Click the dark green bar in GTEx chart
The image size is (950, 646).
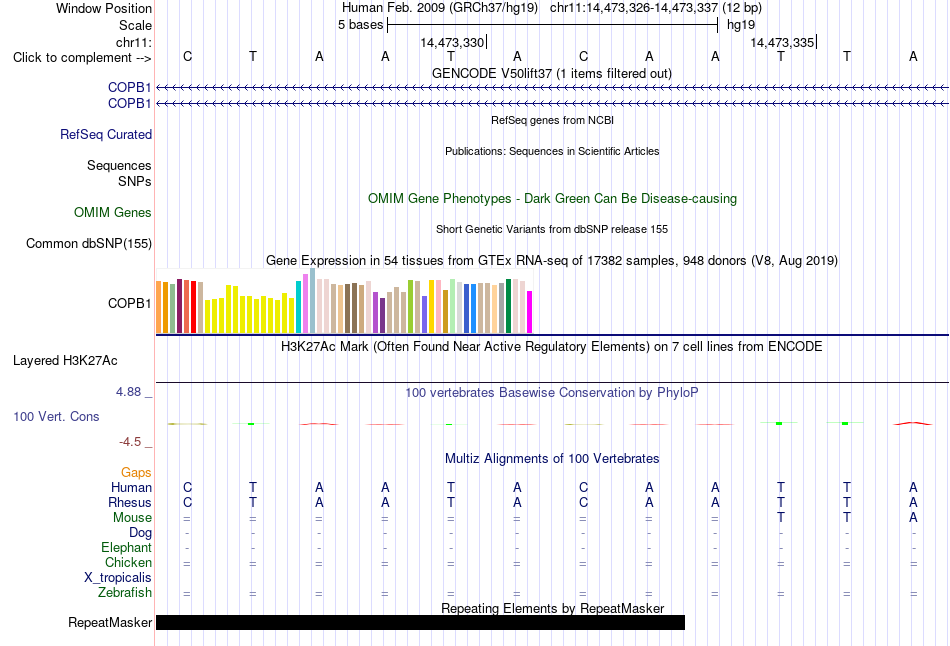[x=508, y=306]
